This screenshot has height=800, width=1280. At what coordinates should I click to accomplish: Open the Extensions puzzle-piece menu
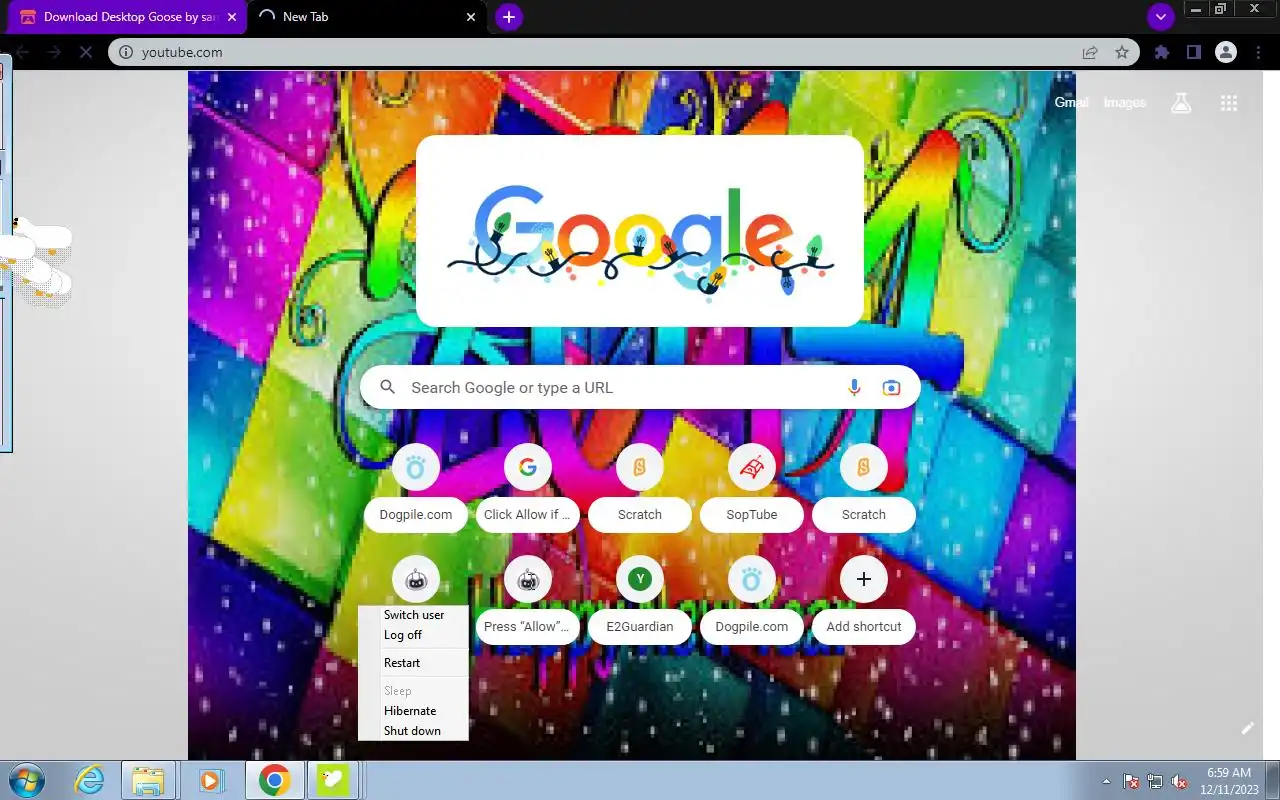pyautogui.click(x=1161, y=52)
